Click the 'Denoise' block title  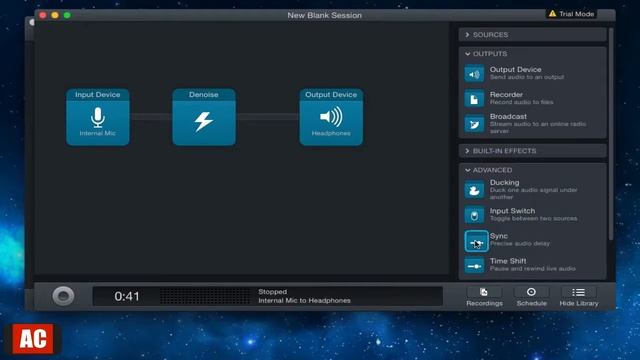204,95
